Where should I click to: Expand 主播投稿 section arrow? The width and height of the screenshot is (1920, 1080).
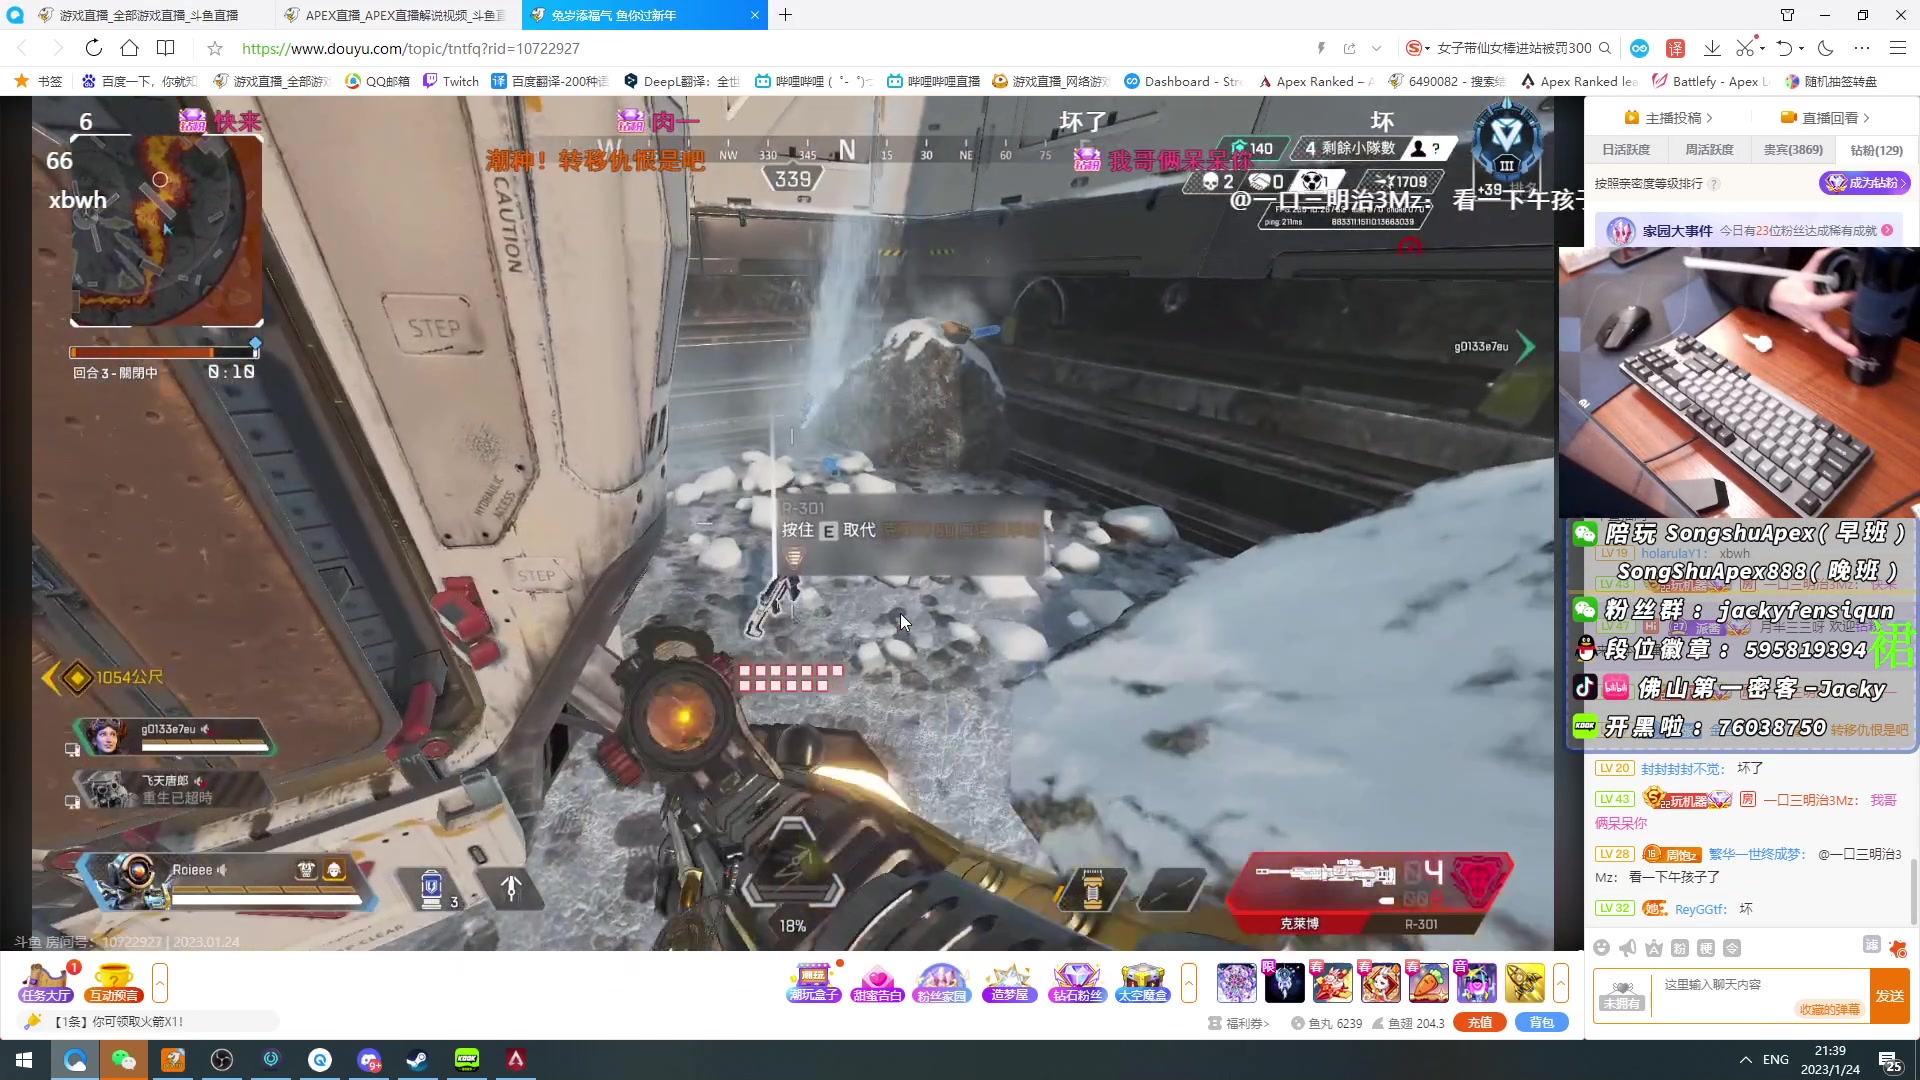[1710, 118]
